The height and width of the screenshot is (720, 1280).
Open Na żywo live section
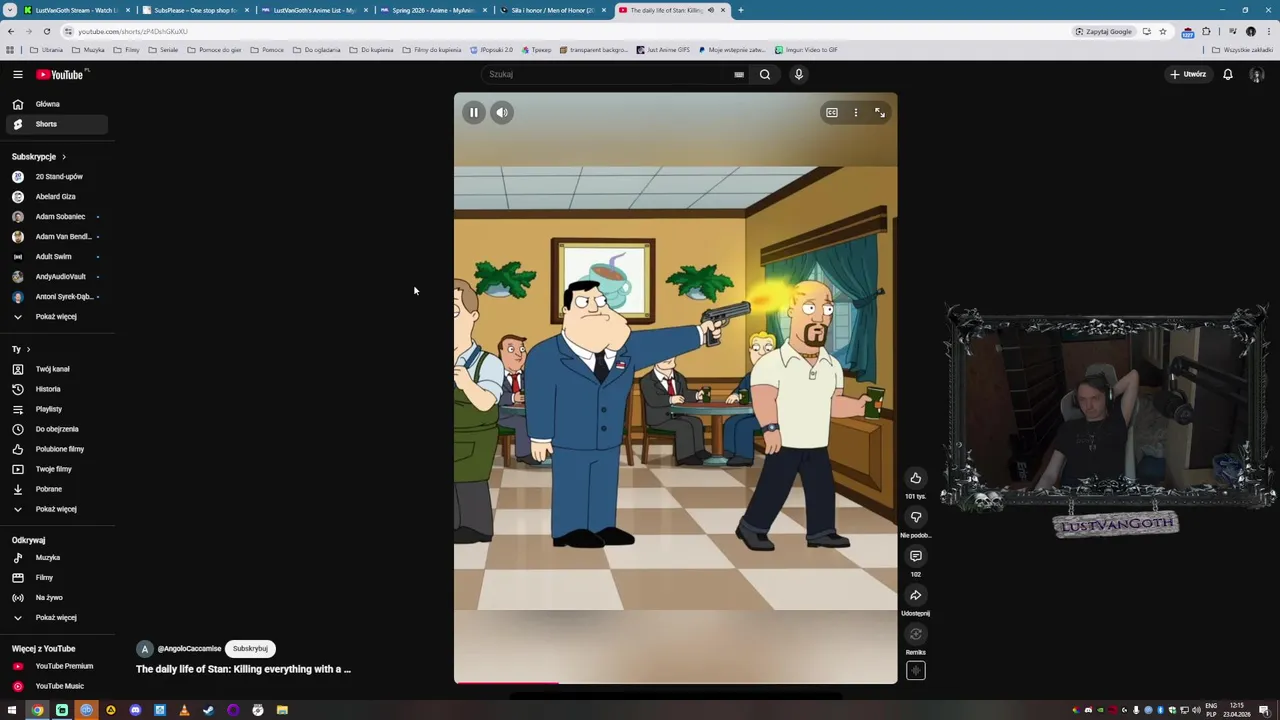[x=55, y=598]
